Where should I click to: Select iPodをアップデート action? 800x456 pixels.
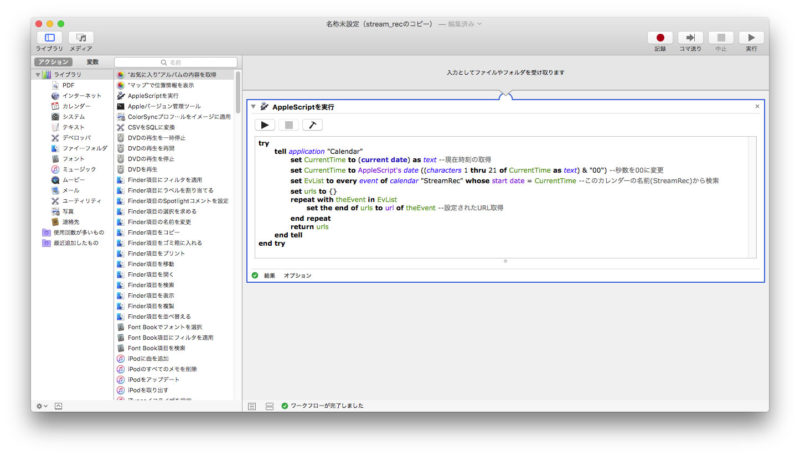(x=148, y=379)
